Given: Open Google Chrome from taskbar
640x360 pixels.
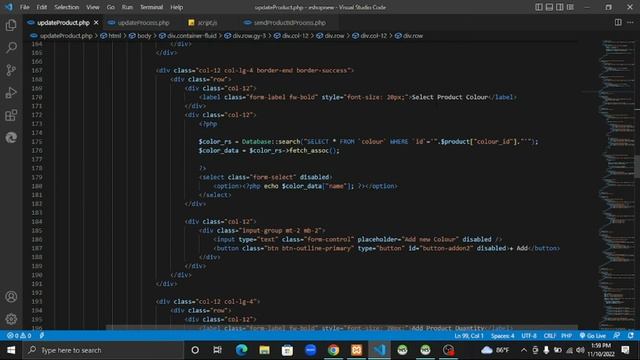Looking at the screenshot, I should point(333,350).
